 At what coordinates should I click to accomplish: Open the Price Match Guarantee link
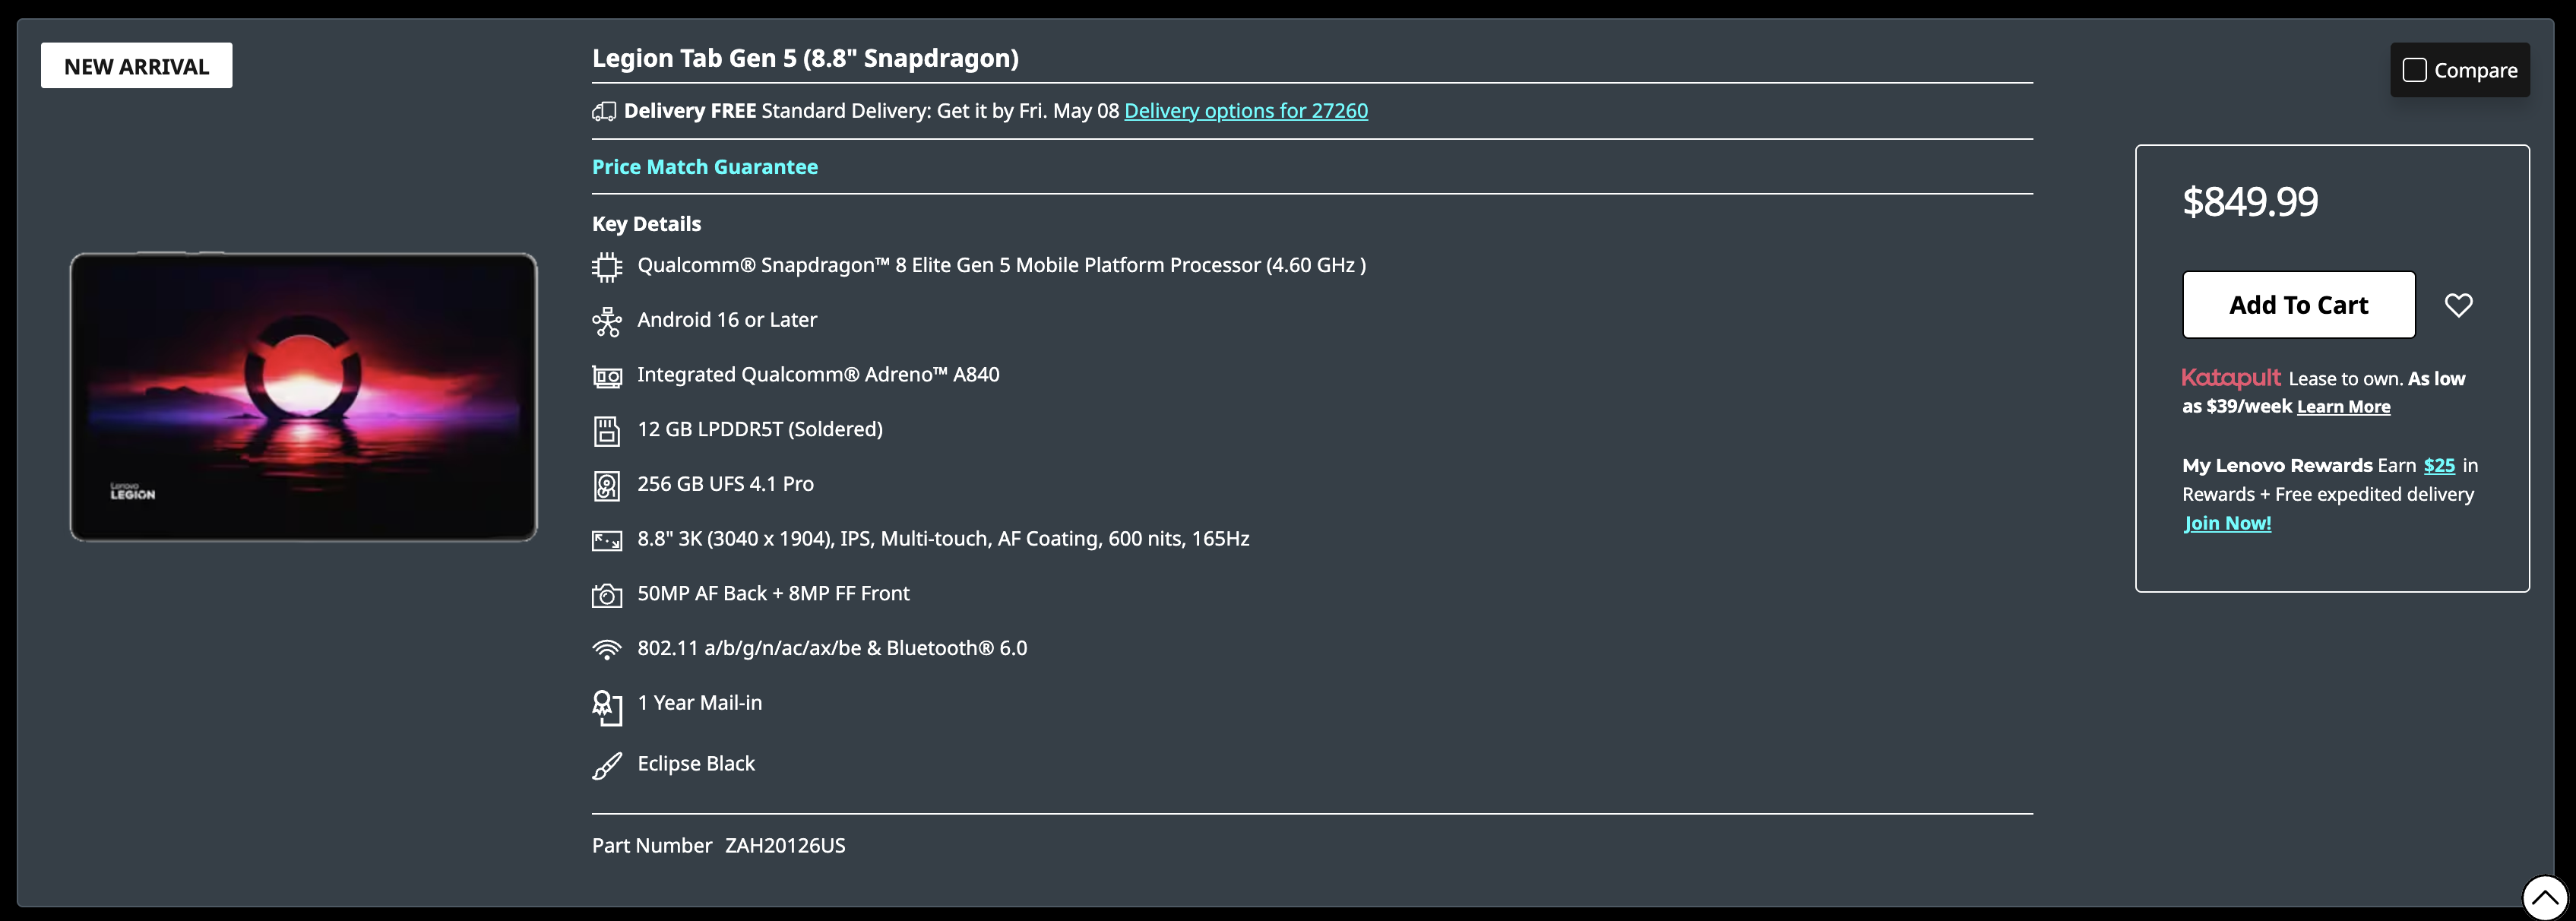pos(704,167)
